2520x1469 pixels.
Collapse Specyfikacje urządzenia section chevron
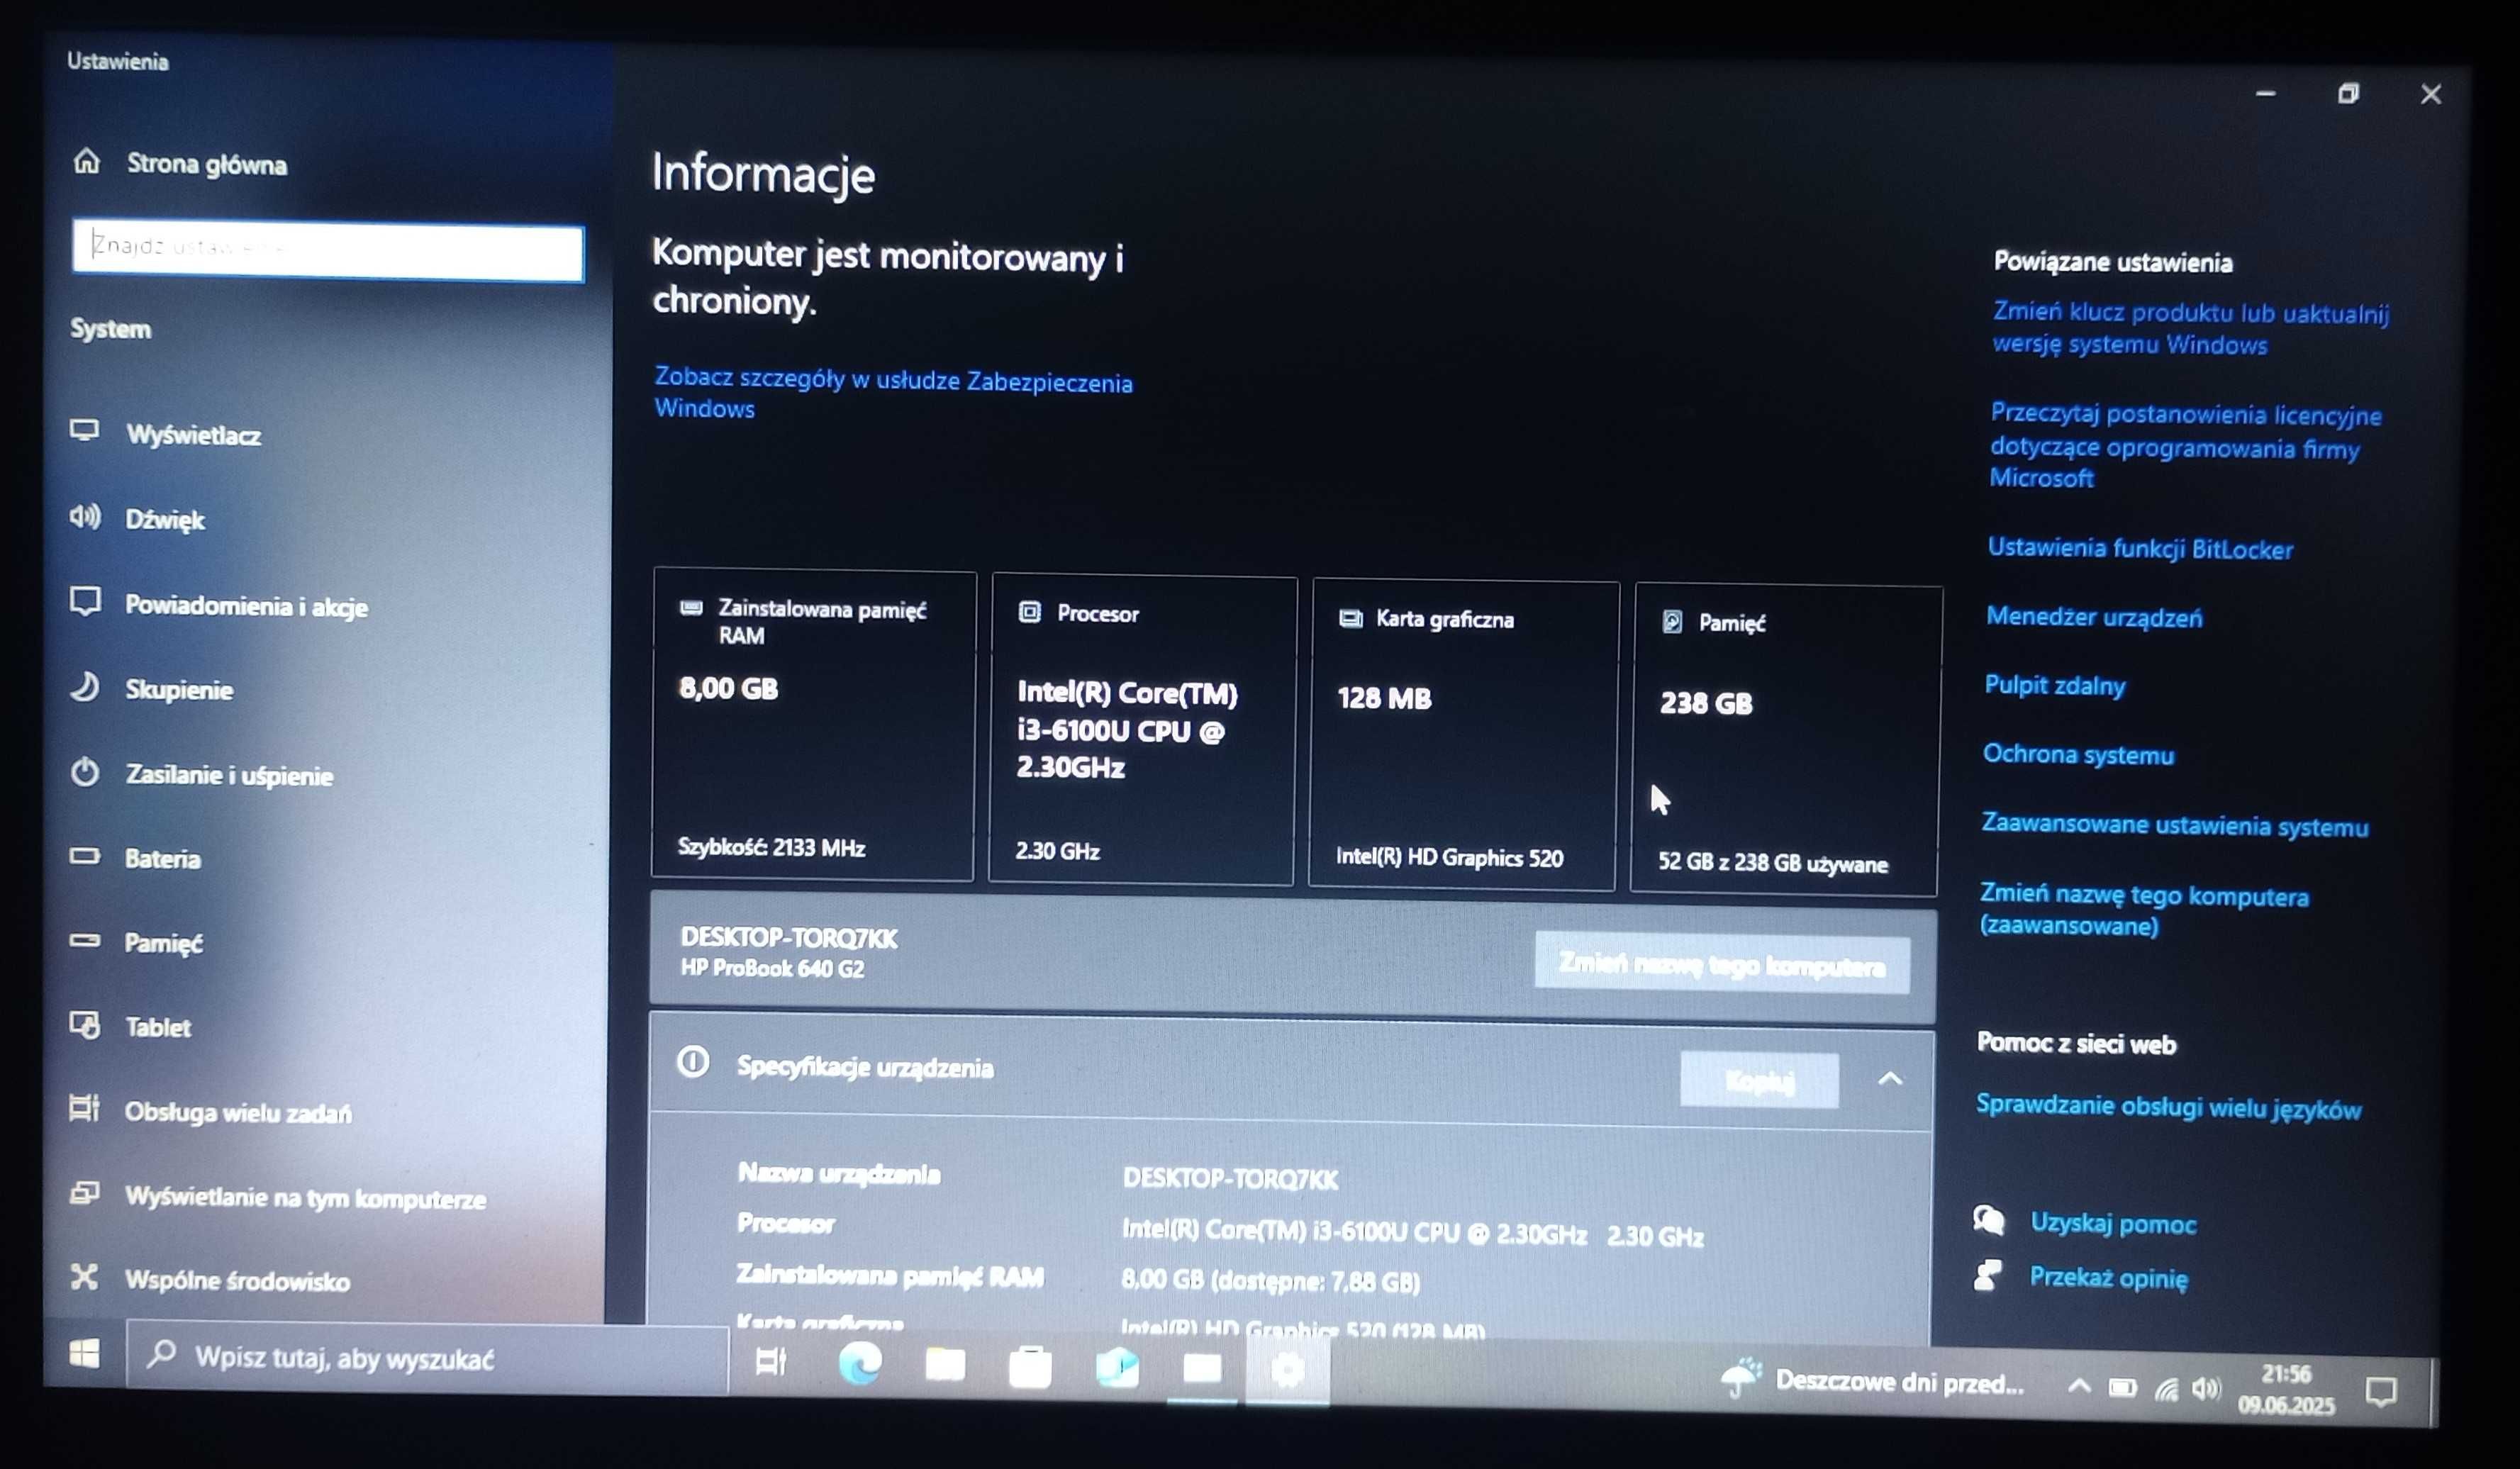tap(1890, 1079)
